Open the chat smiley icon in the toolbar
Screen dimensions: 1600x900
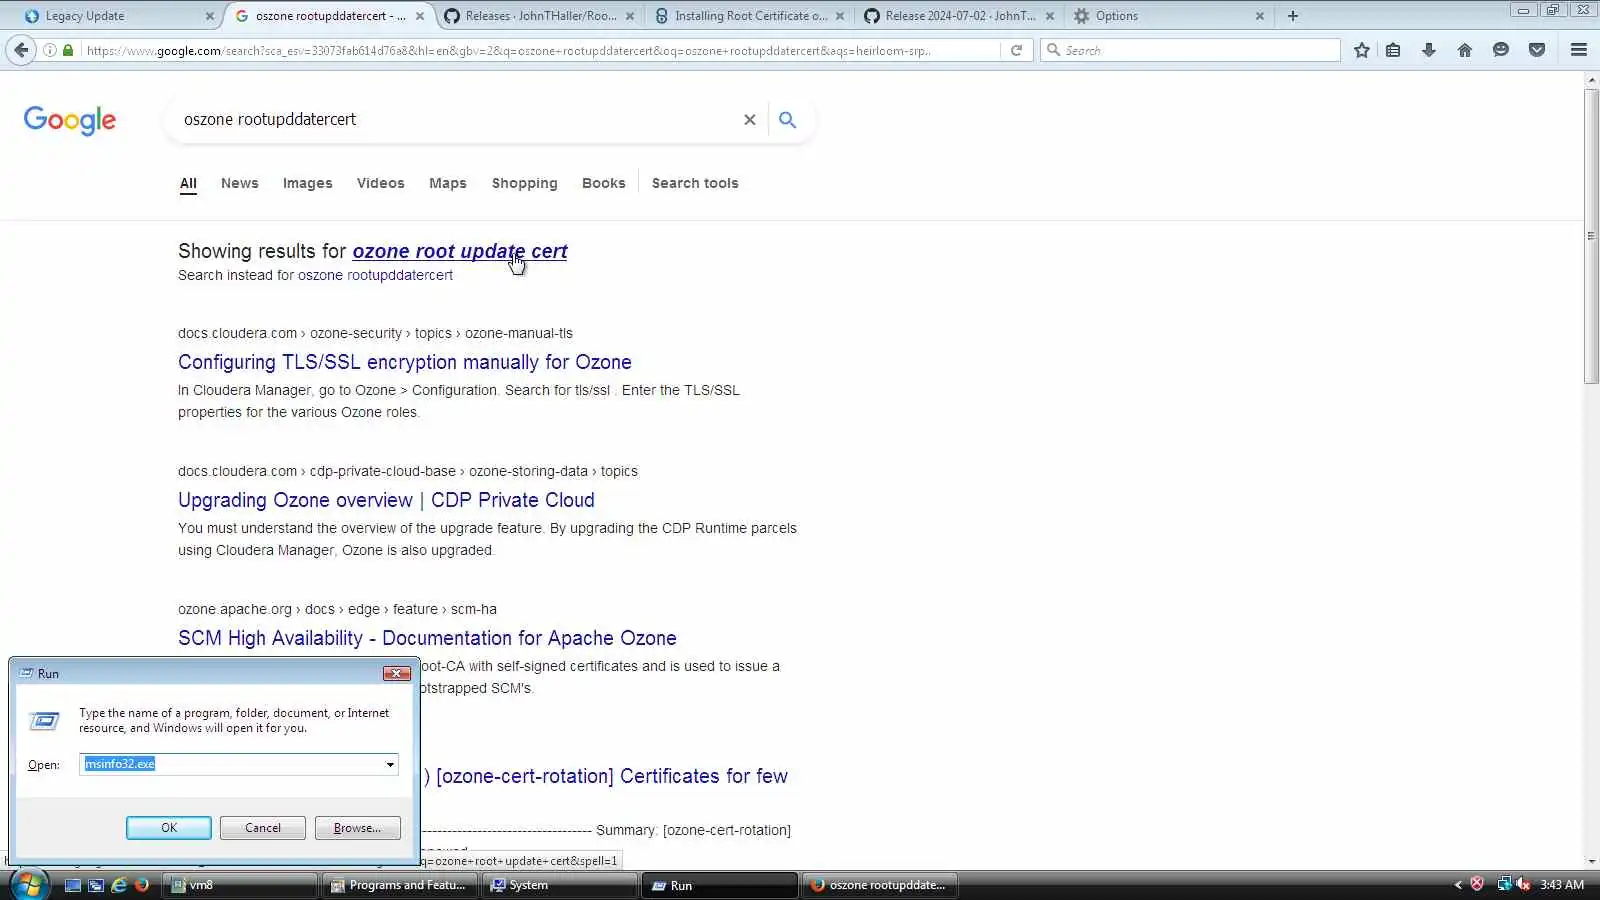coord(1501,50)
